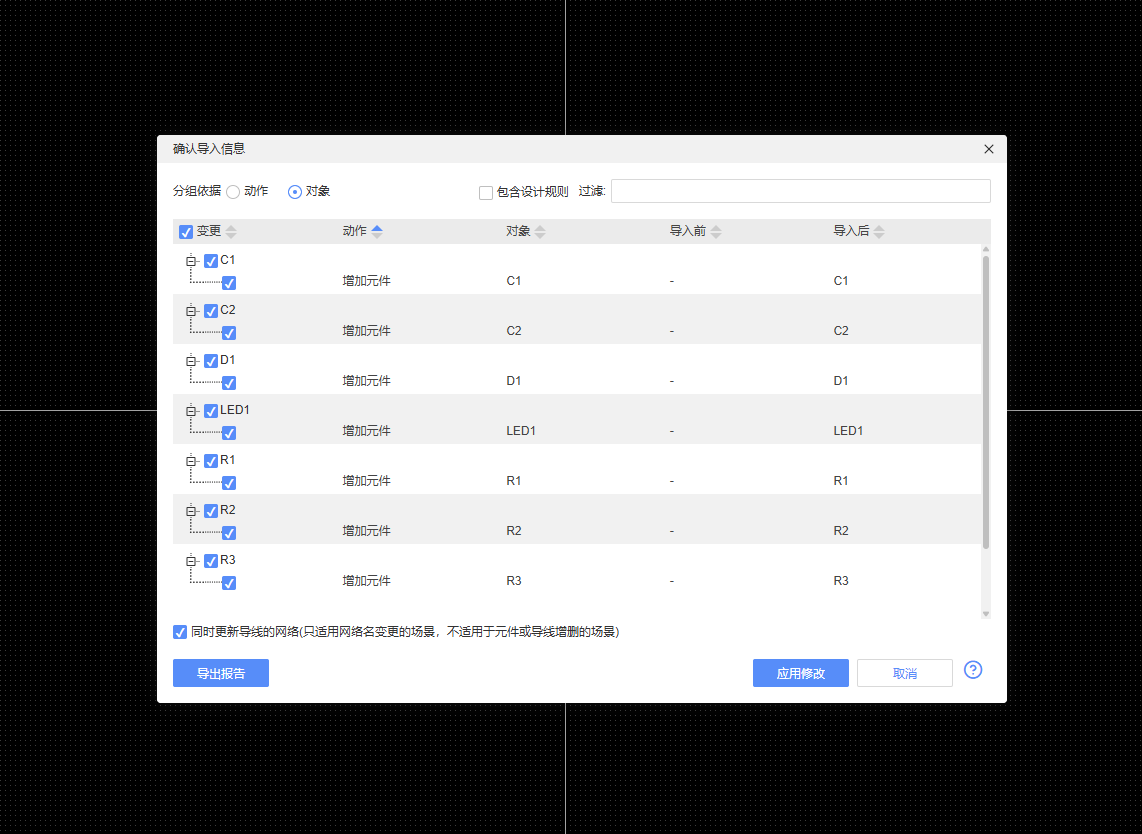
Task: Uncheck the LED1 group checkbox
Action: (211, 411)
